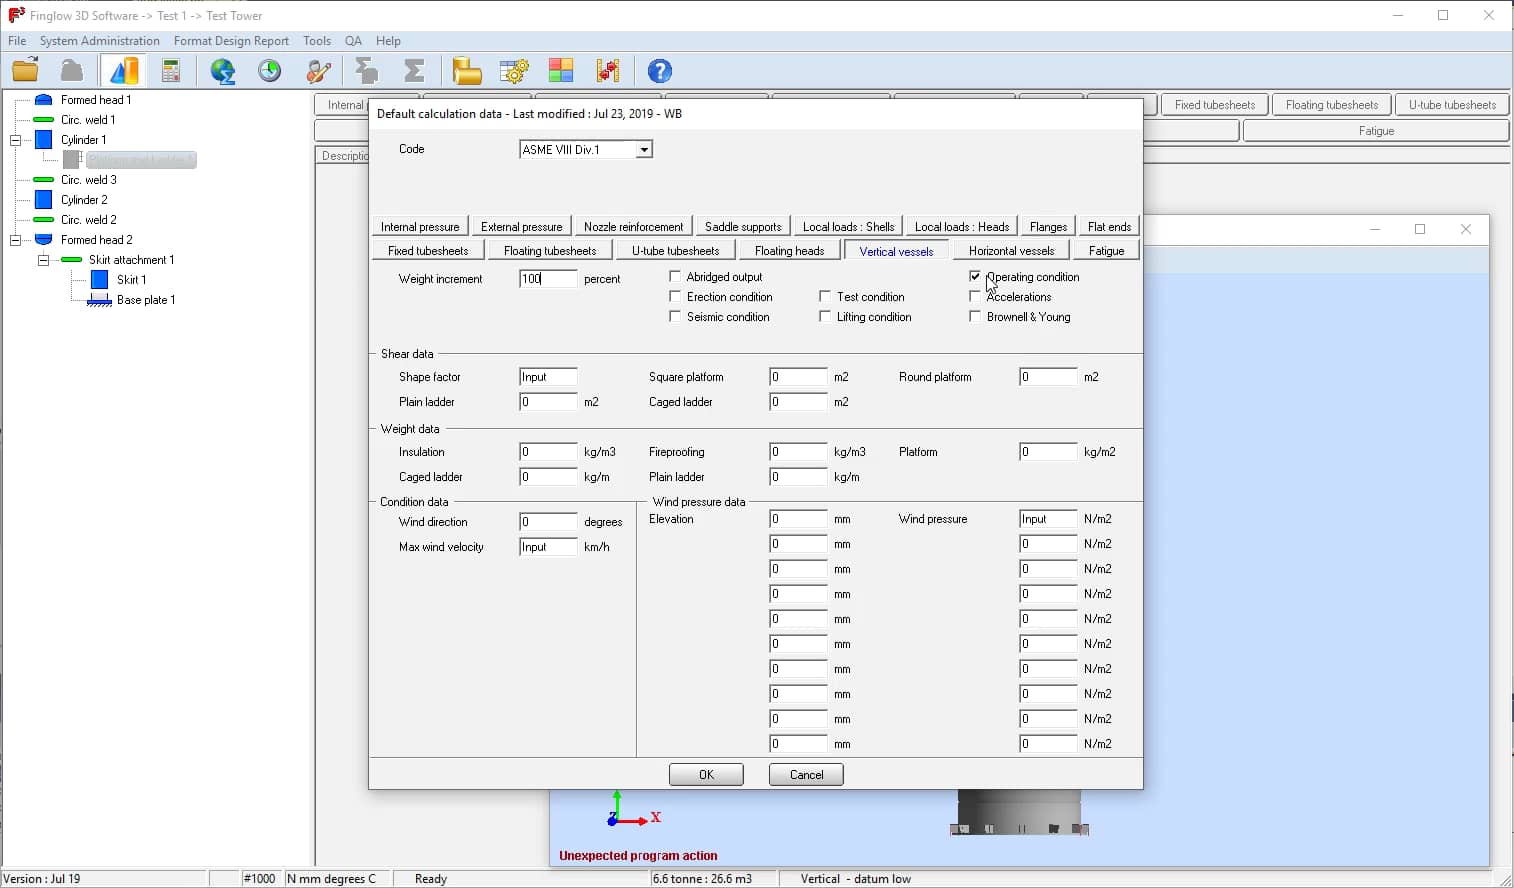Select the 3D shapes modelling icon

click(x=124, y=71)
